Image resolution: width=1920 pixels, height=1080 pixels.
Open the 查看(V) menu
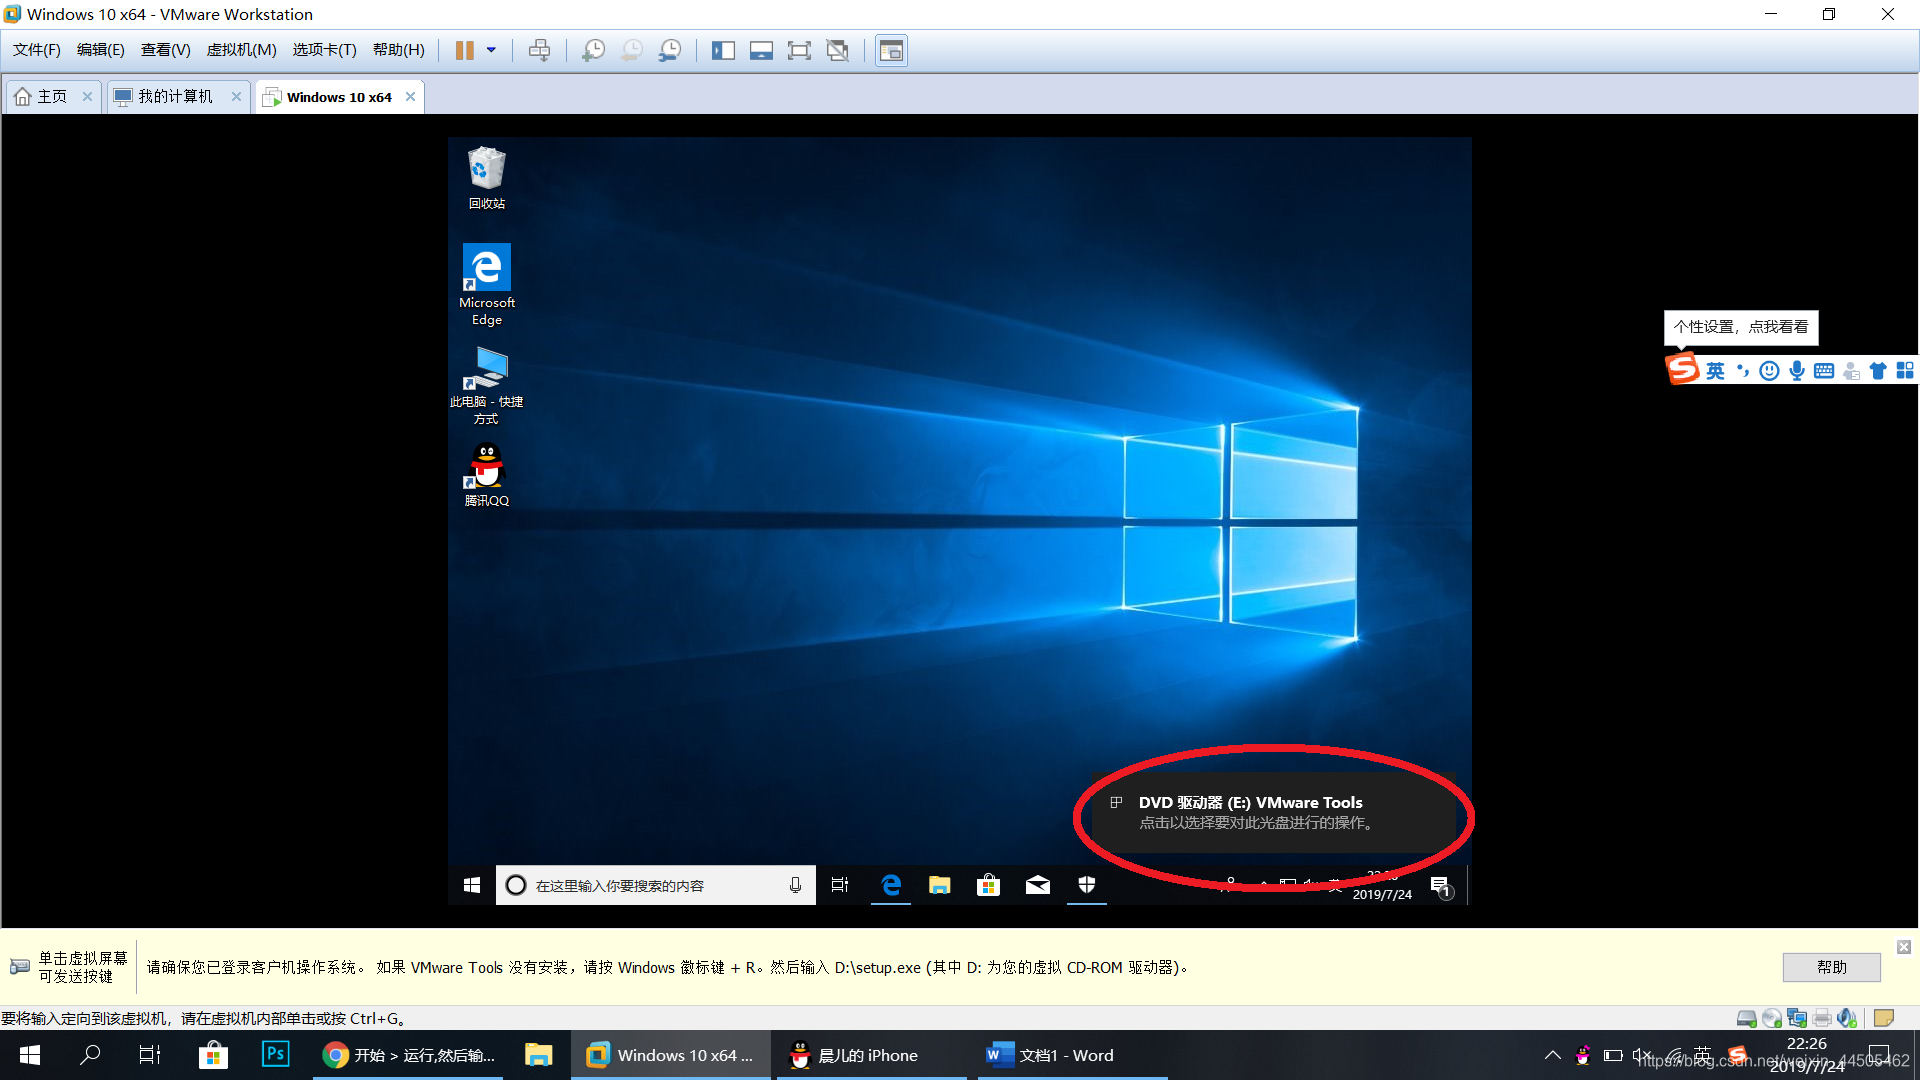point(166,50)
